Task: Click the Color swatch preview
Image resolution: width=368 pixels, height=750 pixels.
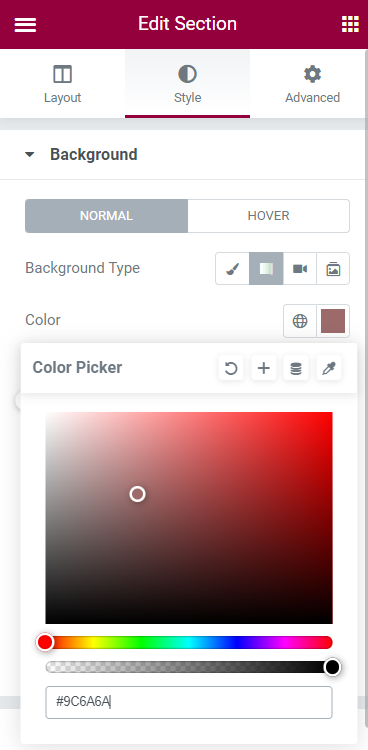Action: (x=333, y=321)
